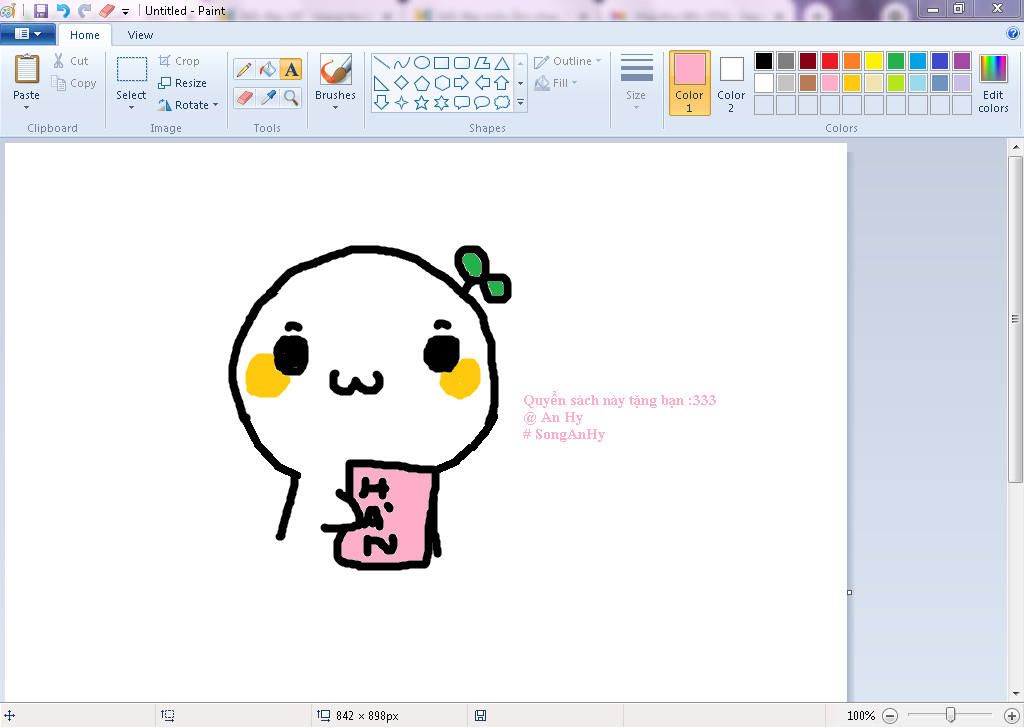The image size is (1024, 728).
Task: Select the Fill with color bucket tool
Action: [x=268, y=69]
